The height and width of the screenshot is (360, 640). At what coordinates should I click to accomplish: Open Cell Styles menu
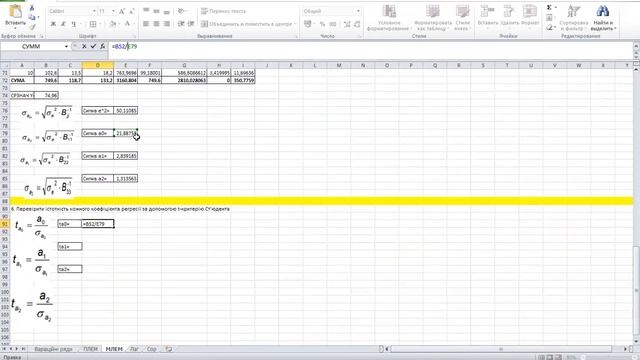click(x=462, y=18)
